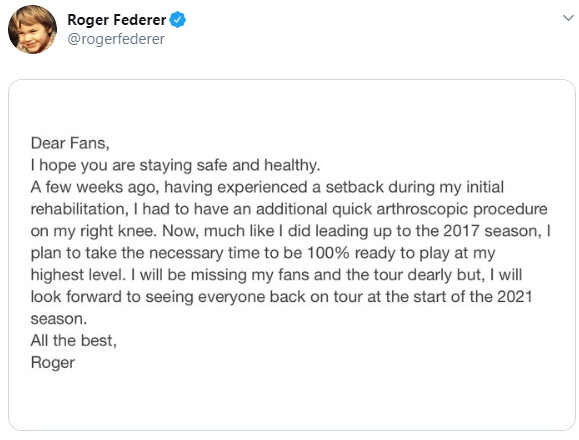Click the blue verified checkmark badge
This screenshot has width=579, height=440.
point(178,20)
